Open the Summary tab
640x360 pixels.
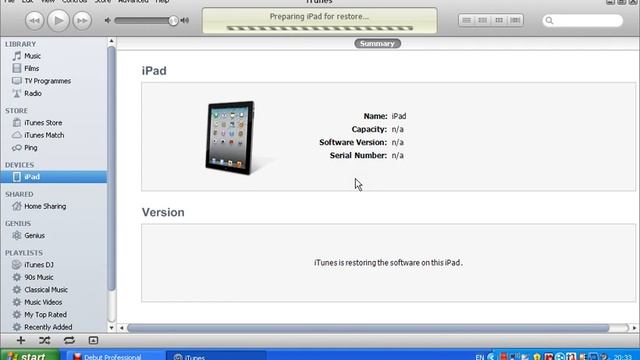click(x=377, y=43)
